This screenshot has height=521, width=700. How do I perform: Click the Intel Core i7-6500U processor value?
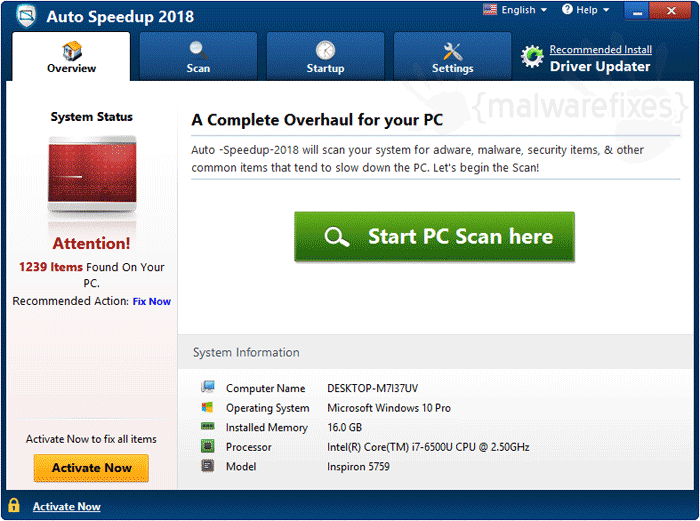pyautogui.click(x=428, y=447)
